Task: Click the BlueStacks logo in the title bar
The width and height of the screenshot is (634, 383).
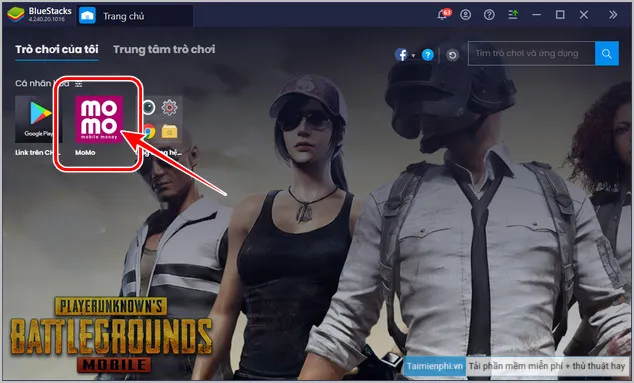Action: 16,15
